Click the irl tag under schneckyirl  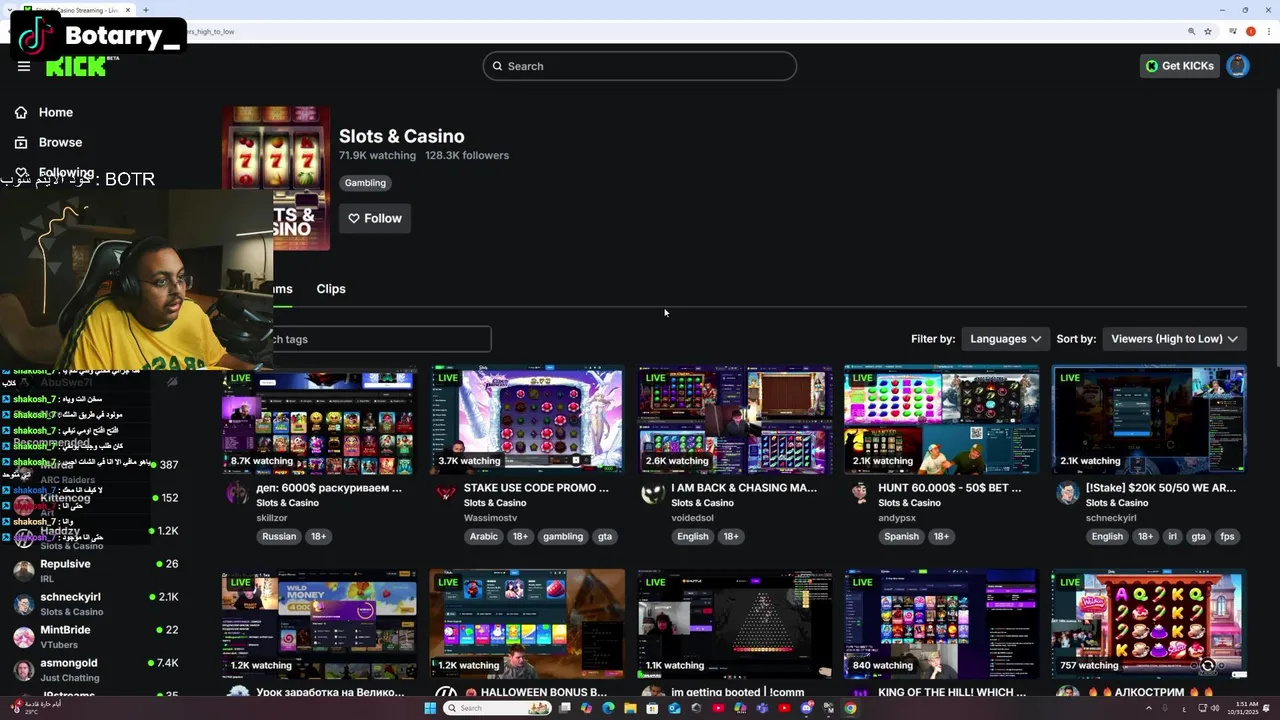pos(1173,536)
